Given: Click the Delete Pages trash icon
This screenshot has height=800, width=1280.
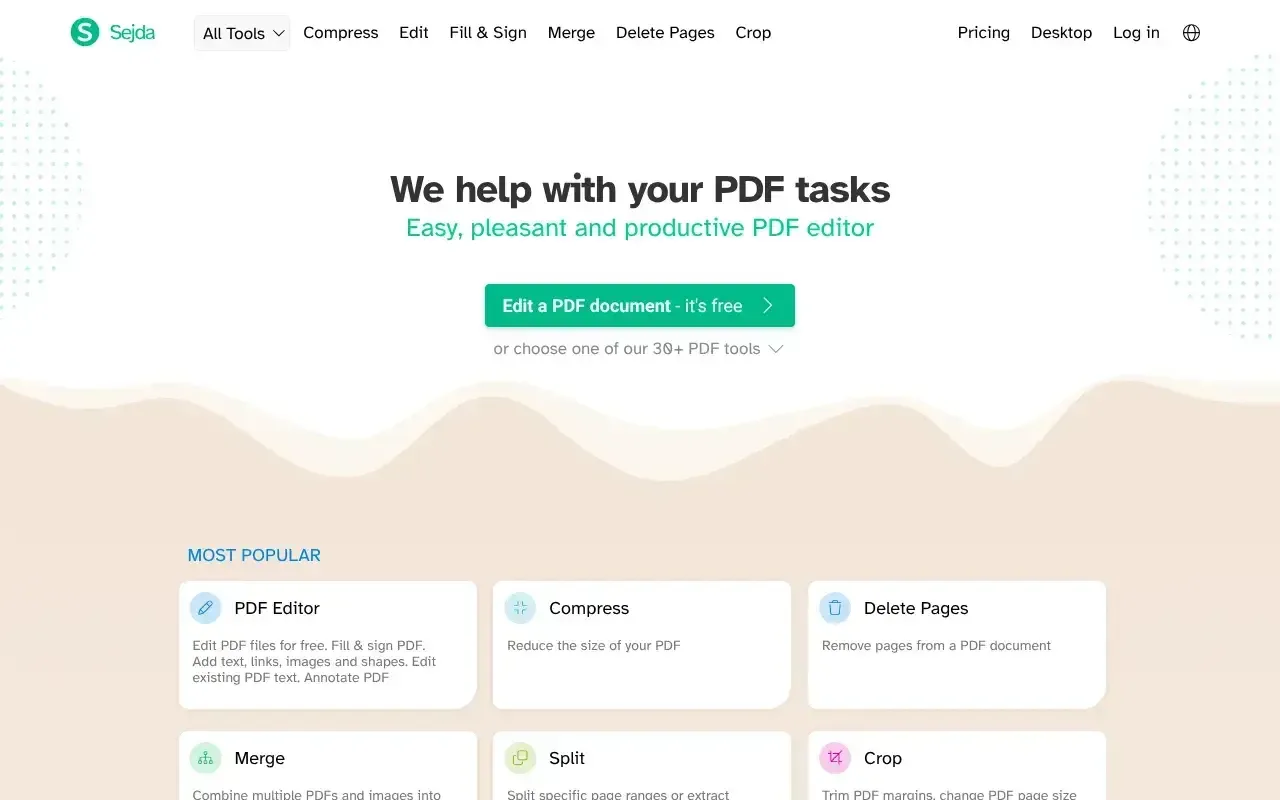Looking at the screenshot, I should (x=835, y=608).
